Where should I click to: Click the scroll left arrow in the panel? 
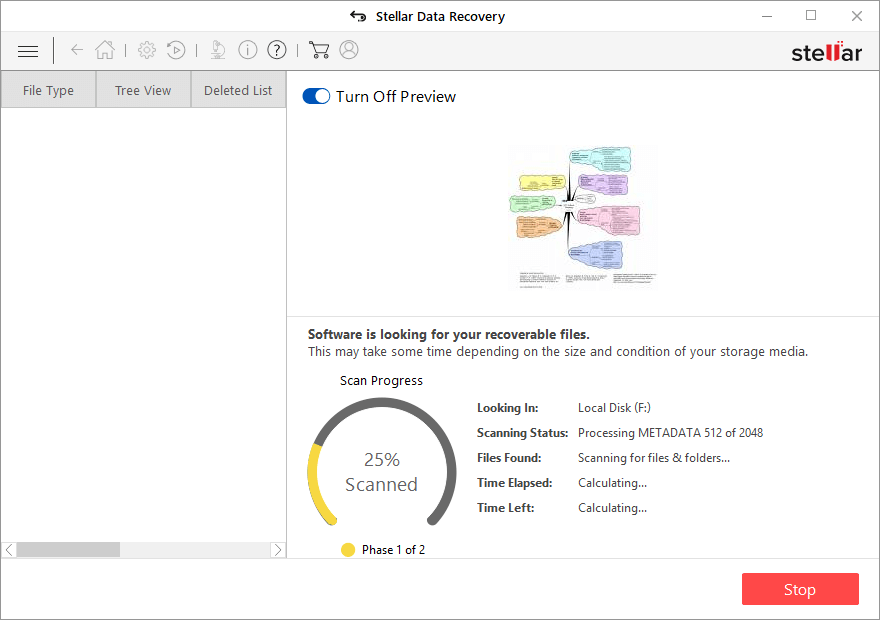[9, 550]
